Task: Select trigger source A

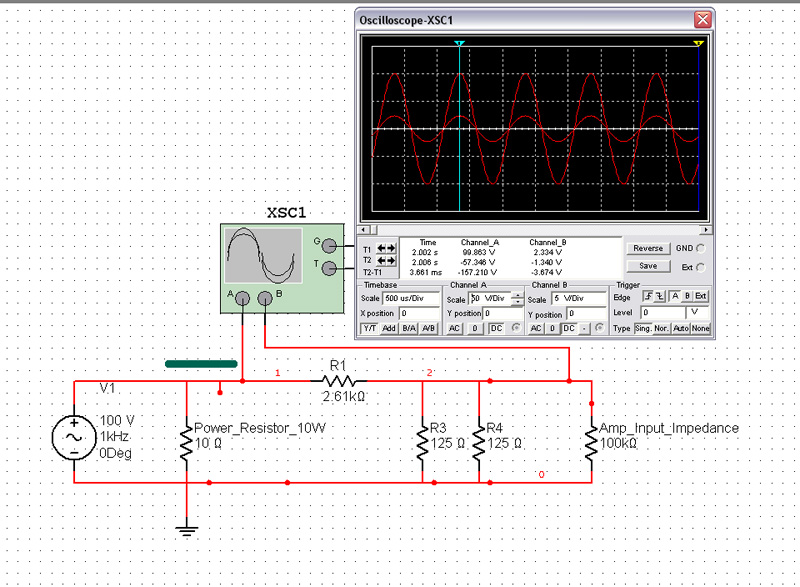Action: coord(674,296)
